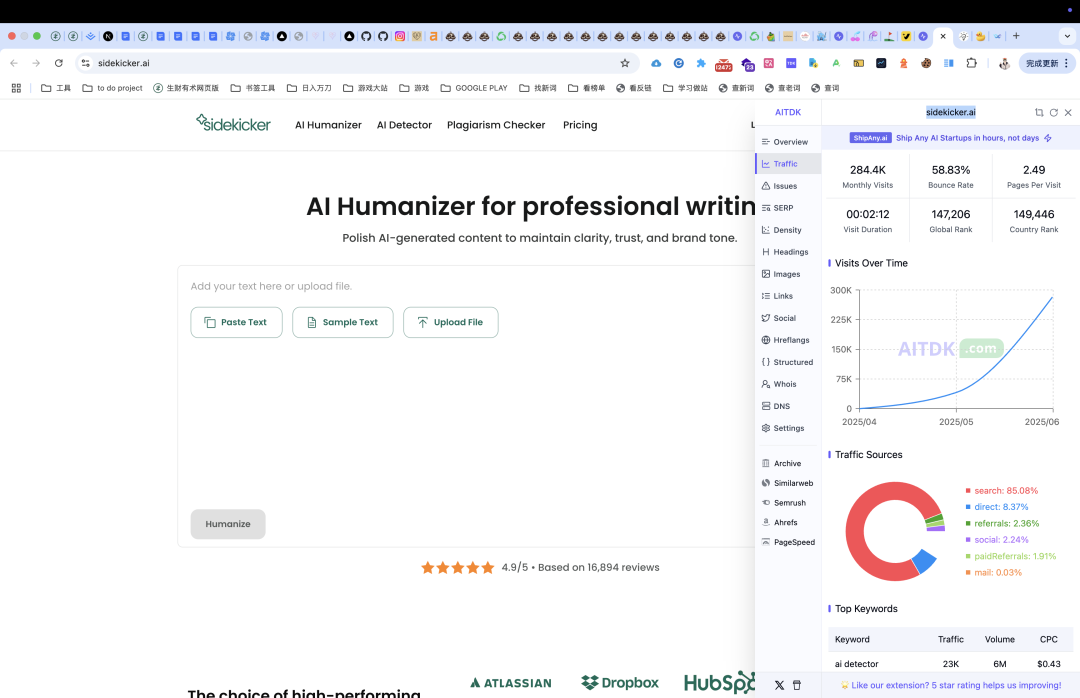Click the Ahrefs icon in AITDK sidebar
1080x698 pixels.
766,522
